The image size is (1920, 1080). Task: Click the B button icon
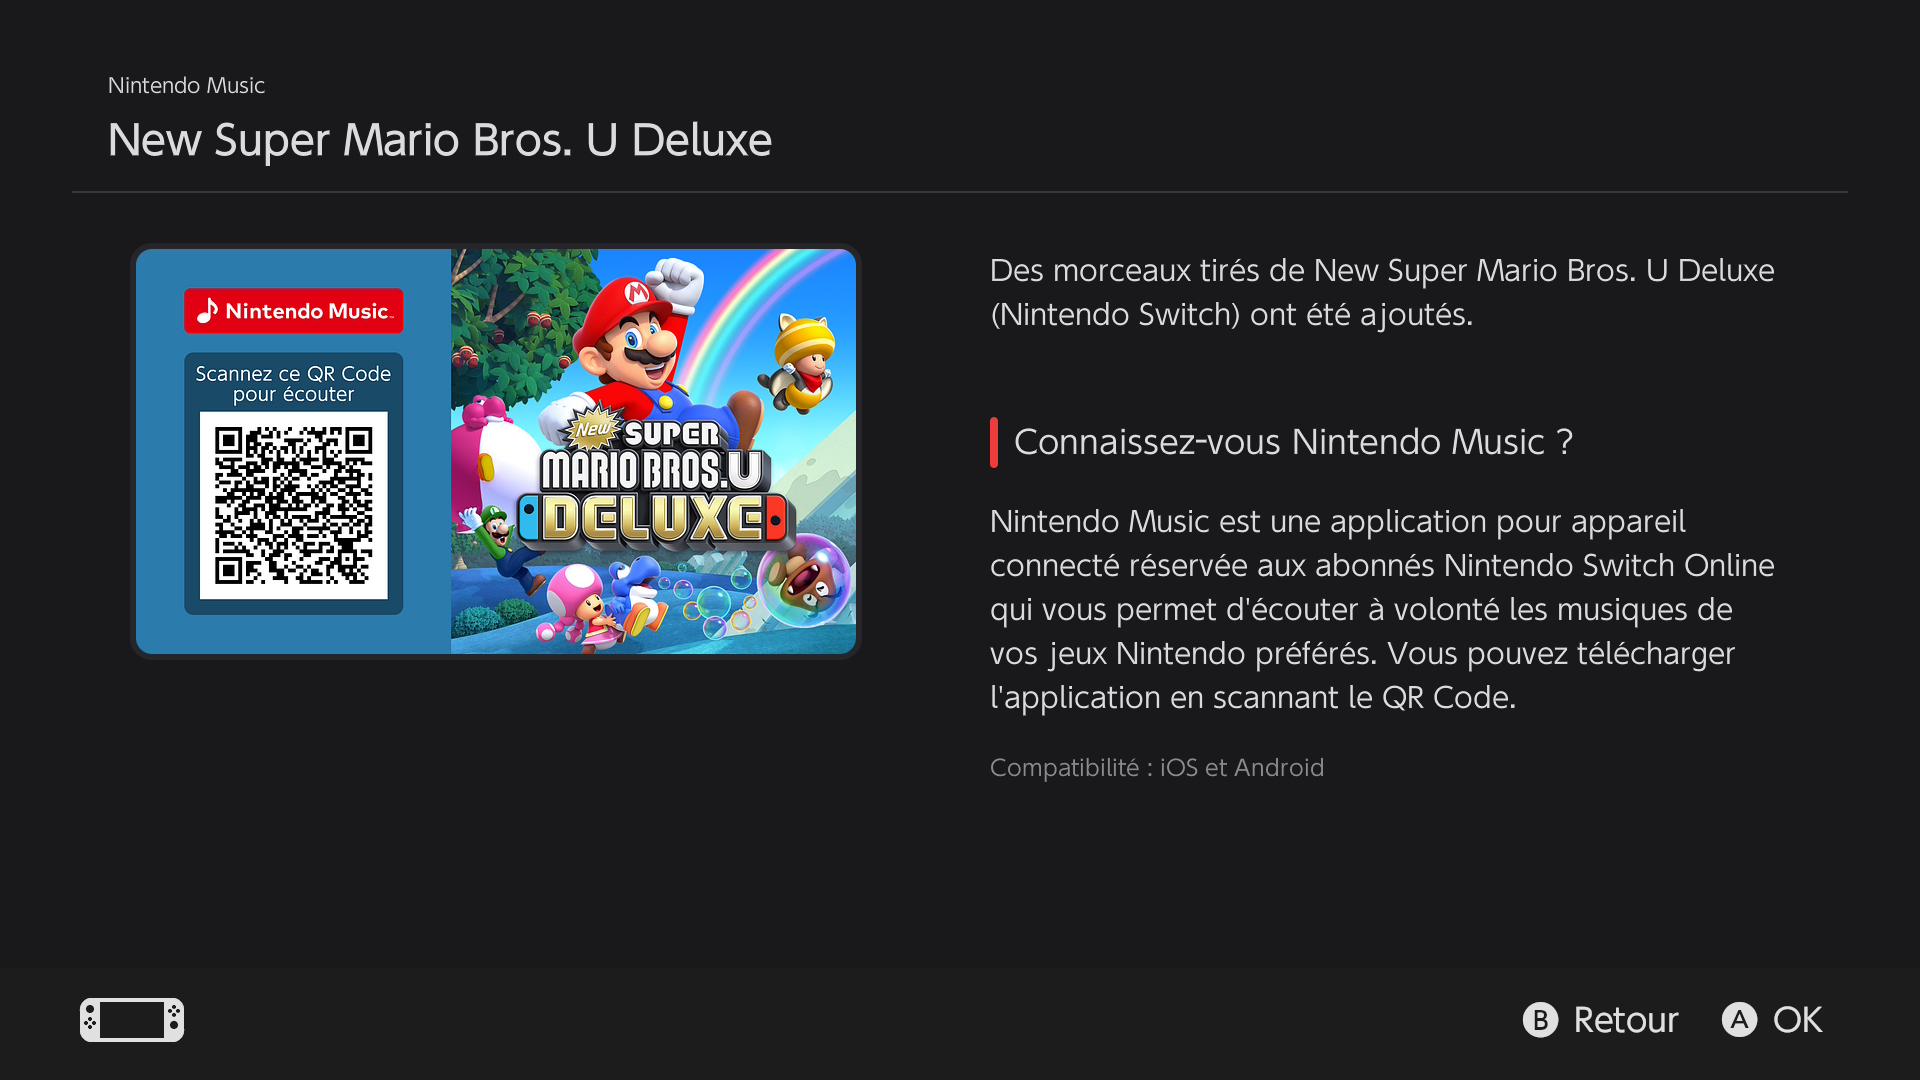click(1540, 1020)
